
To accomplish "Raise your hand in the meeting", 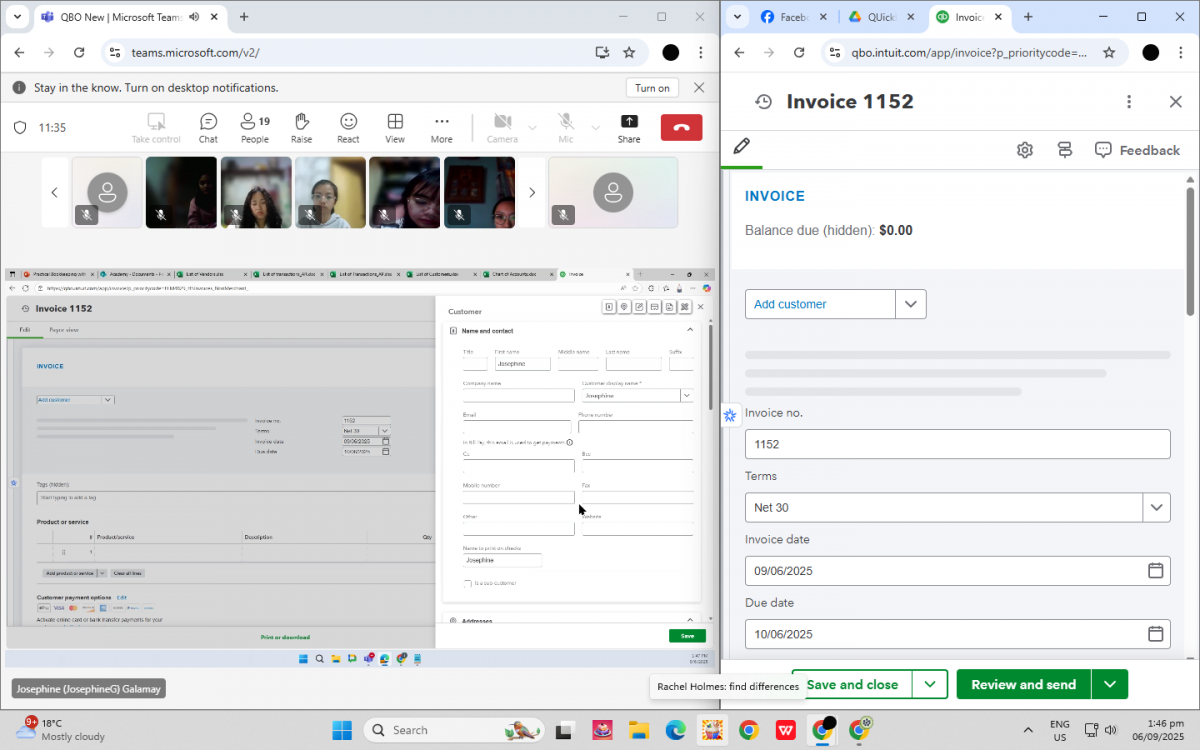I will (x=301, y=128).
